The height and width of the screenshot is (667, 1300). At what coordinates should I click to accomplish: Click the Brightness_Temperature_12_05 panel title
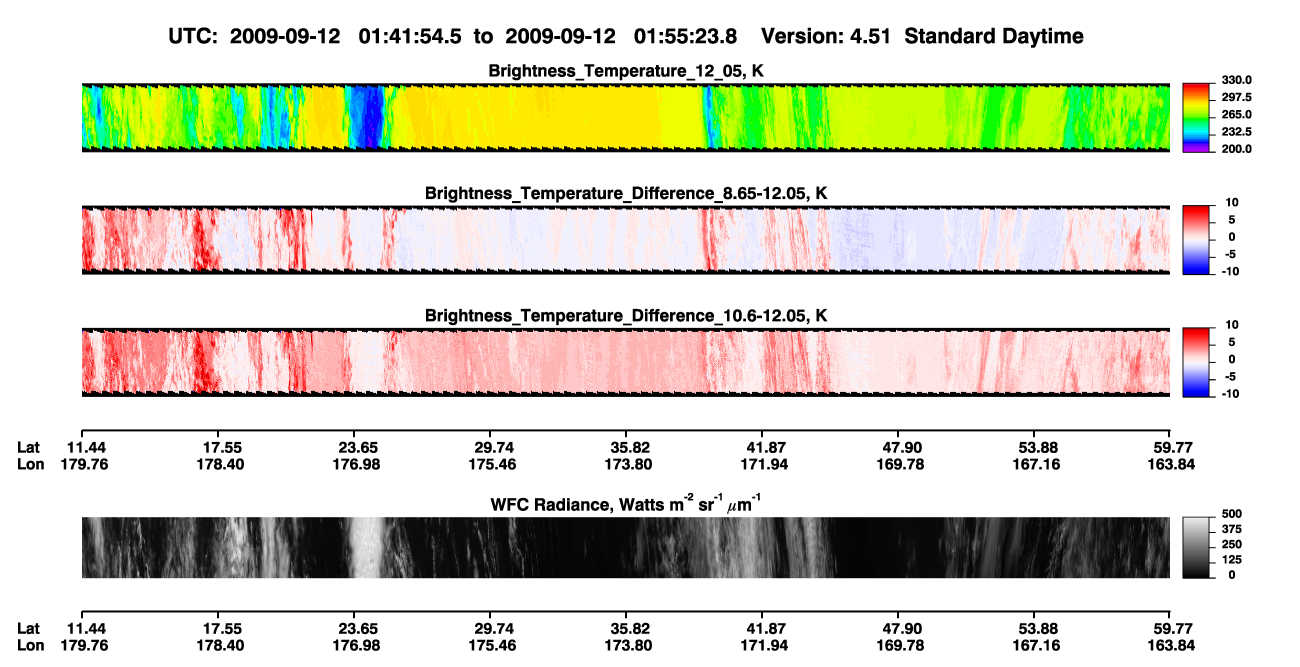[x=626, y=71]
